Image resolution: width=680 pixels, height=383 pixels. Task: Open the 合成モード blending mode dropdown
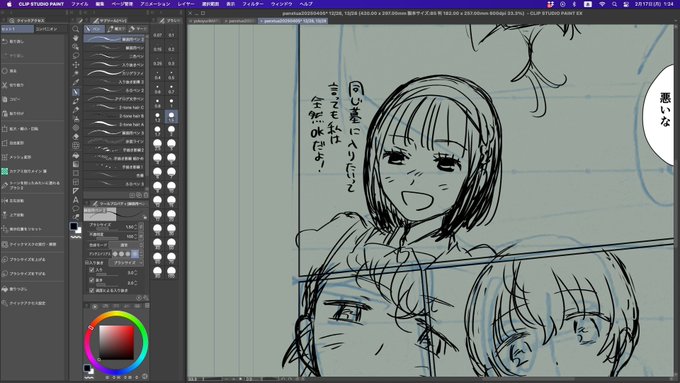pos(124,245)
